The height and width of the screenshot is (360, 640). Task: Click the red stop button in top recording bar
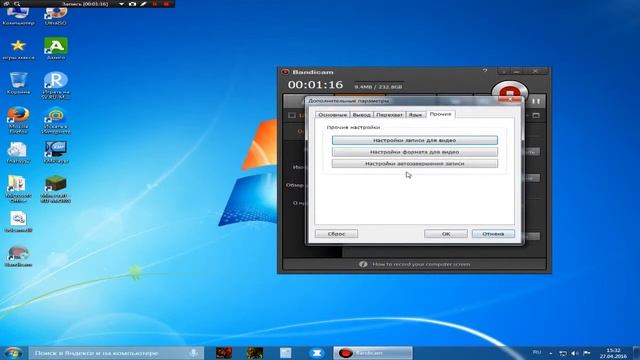tap(166, 4)
